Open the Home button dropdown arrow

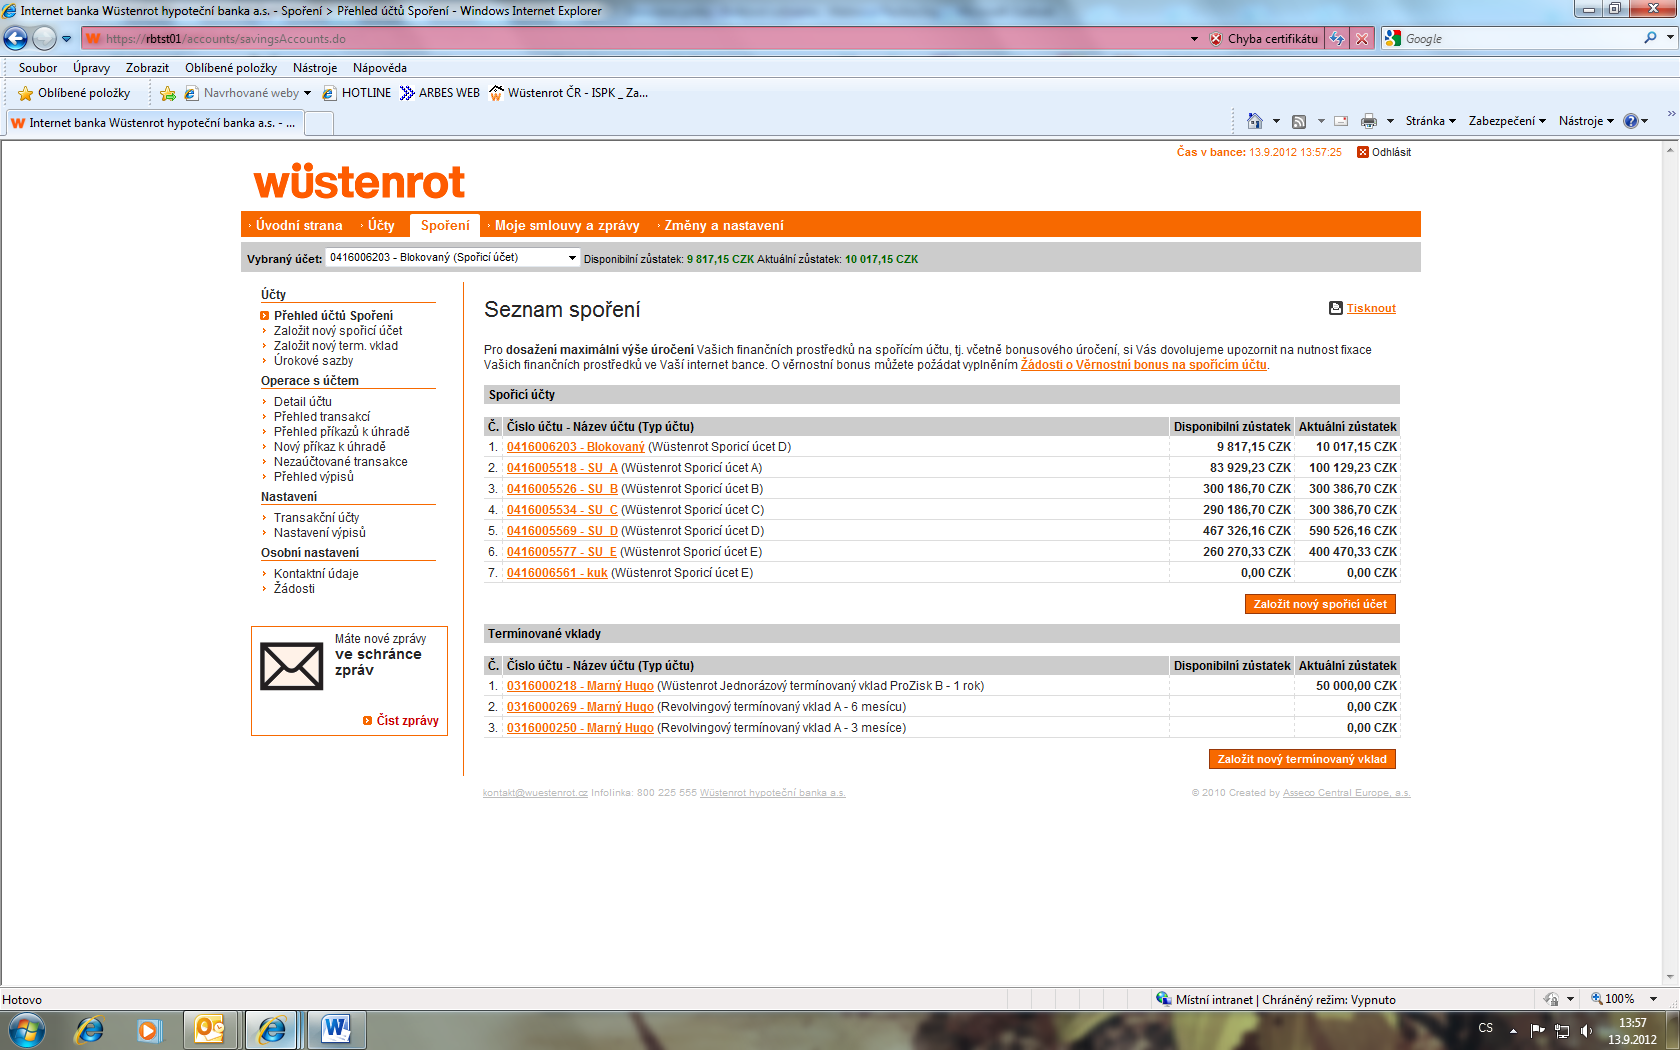[1276, 121]
